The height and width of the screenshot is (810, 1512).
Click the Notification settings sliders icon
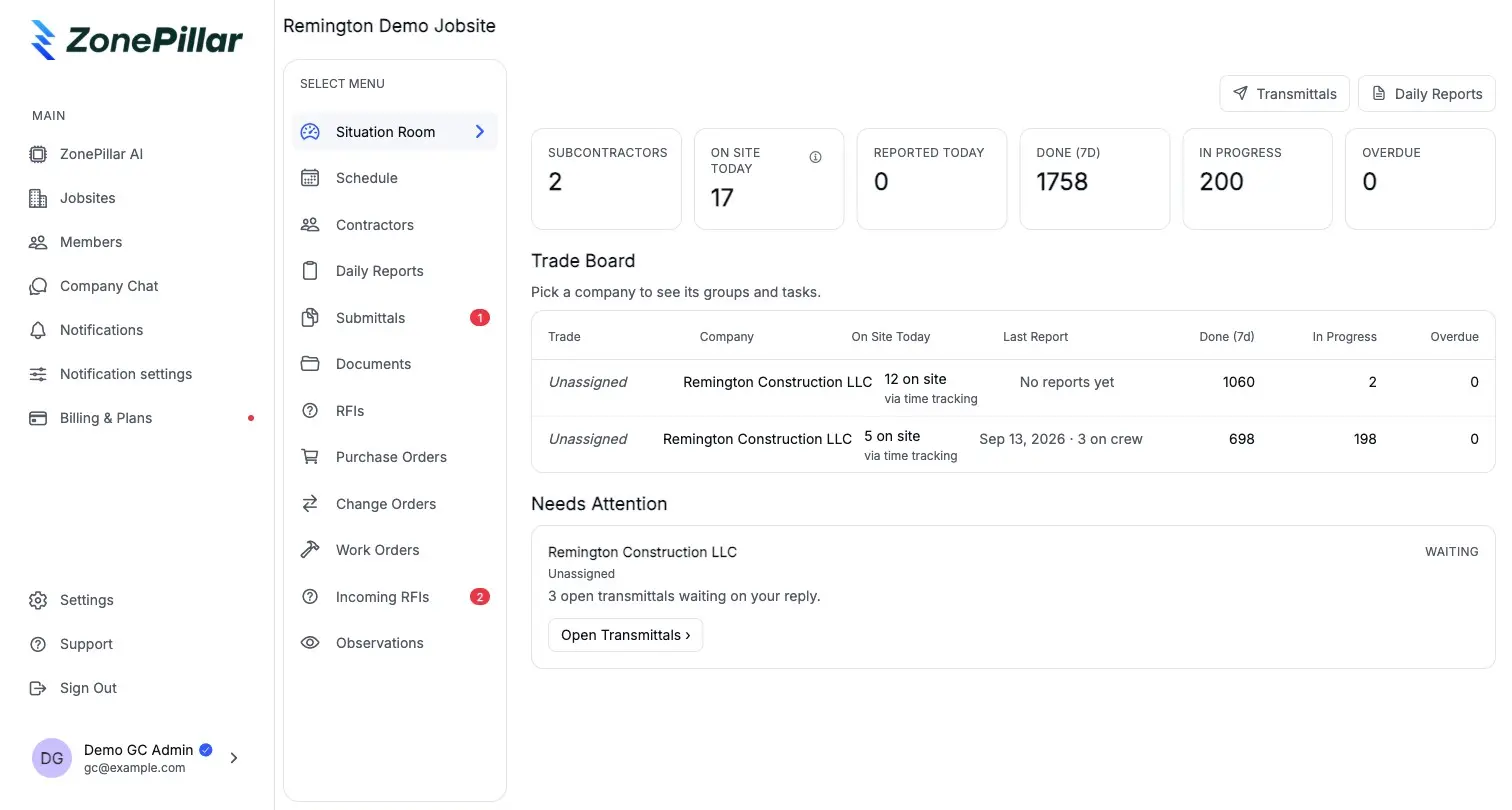pos(38,374)
